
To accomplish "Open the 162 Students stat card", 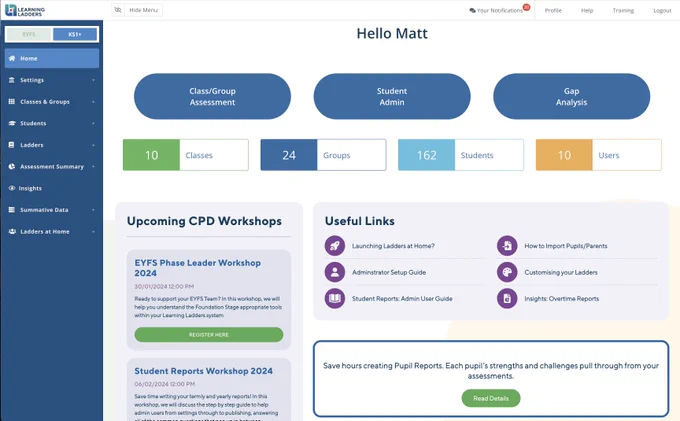I will 461,155.
